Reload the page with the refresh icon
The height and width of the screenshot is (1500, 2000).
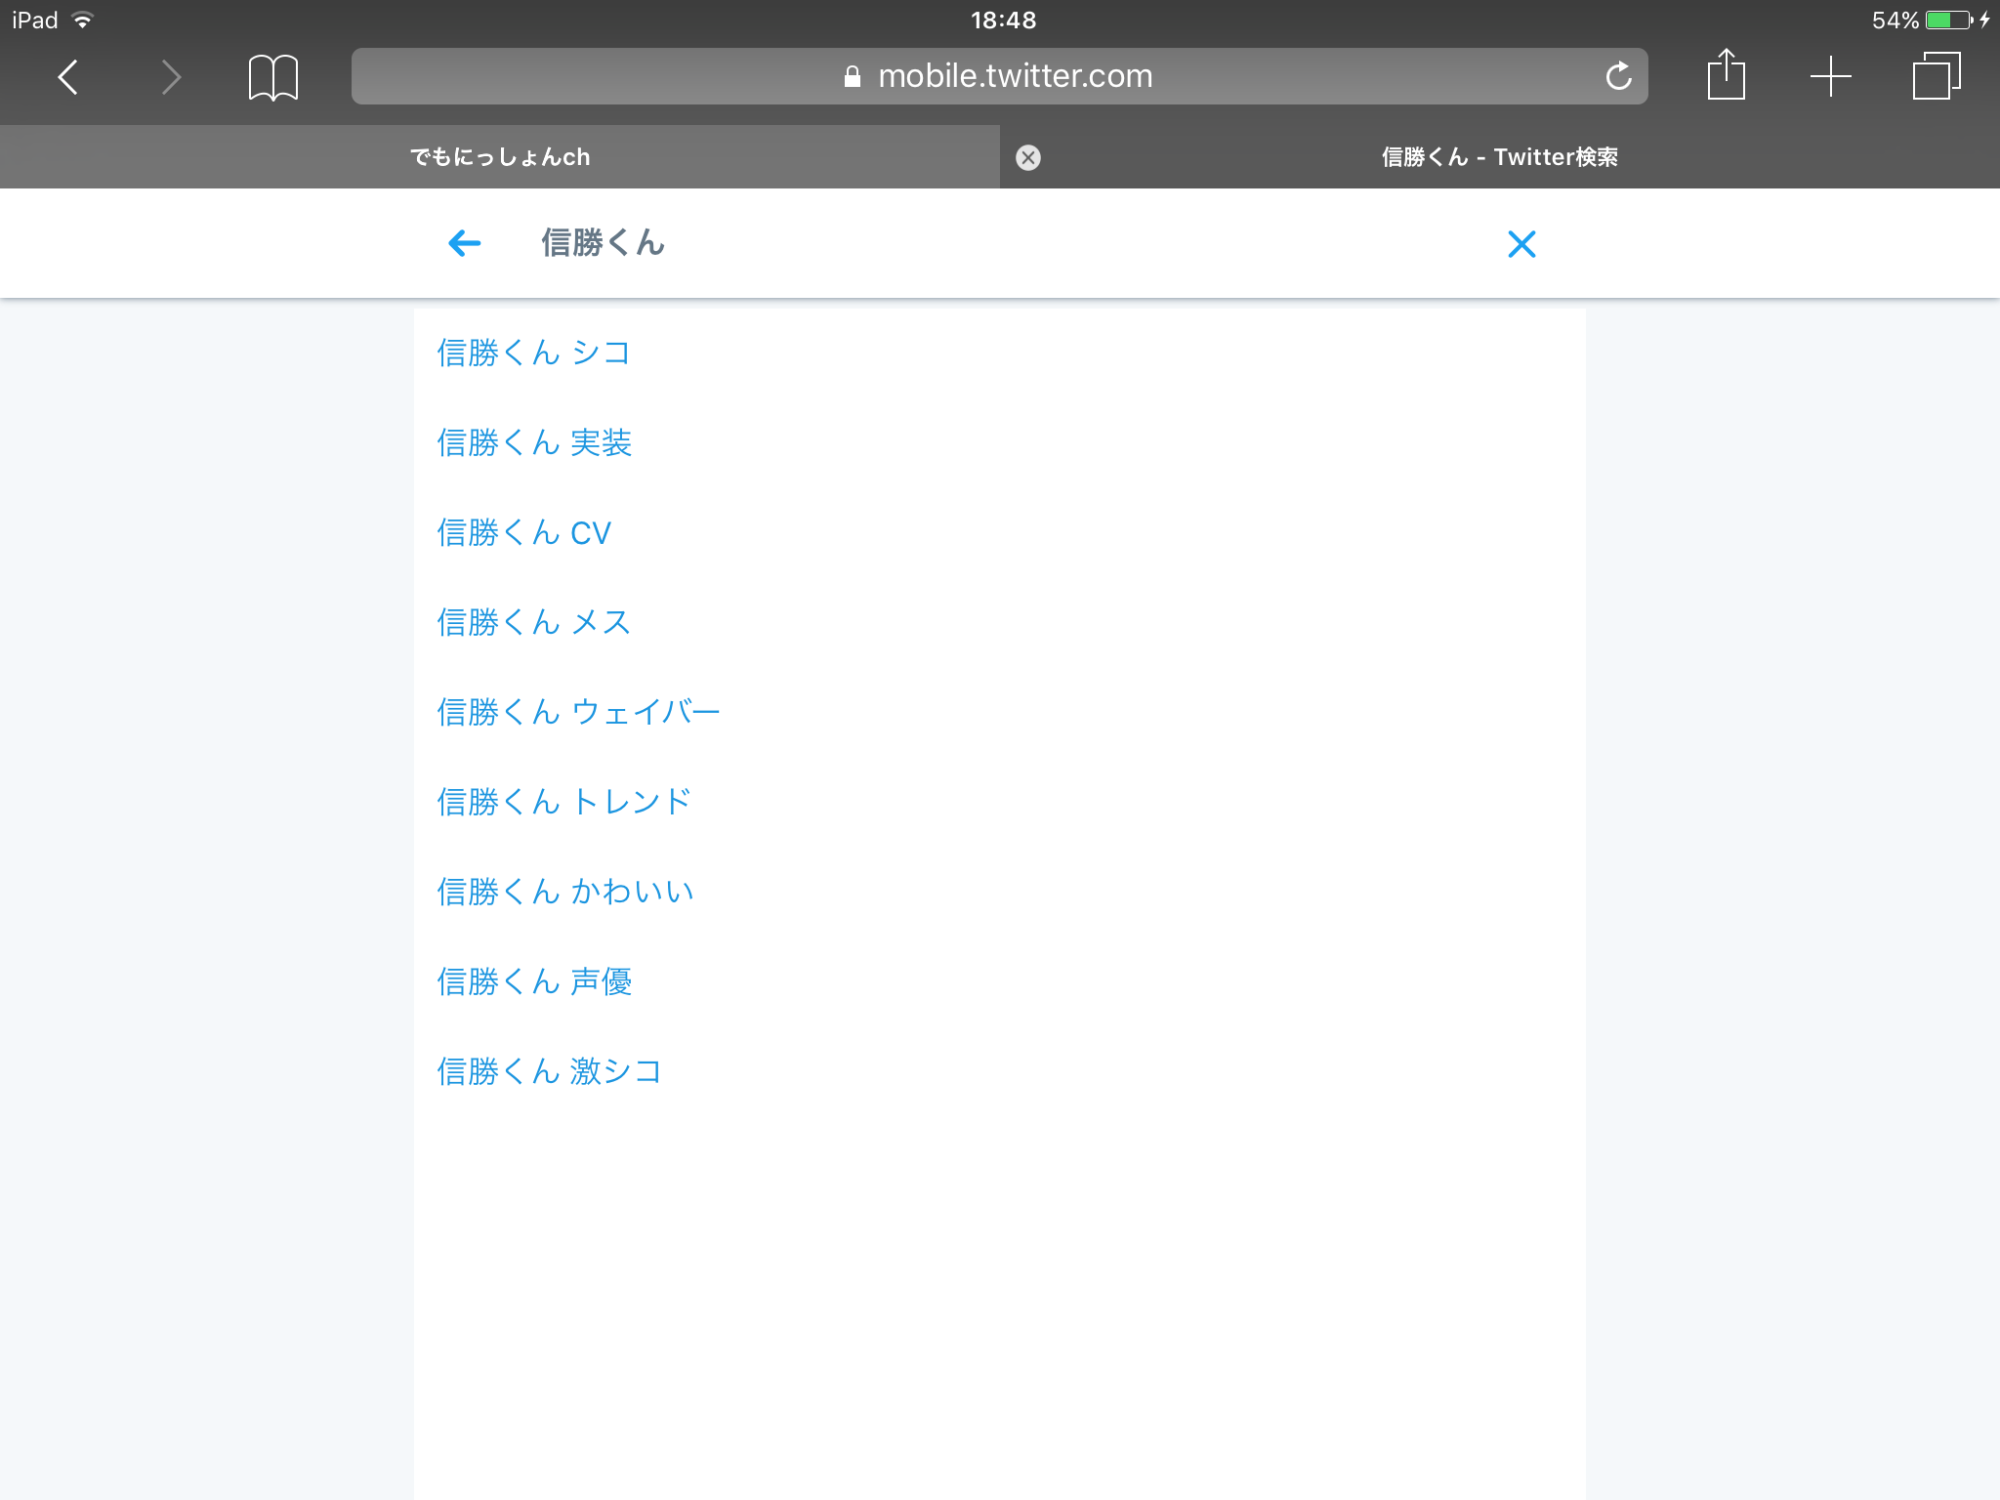coord(1618,76)
